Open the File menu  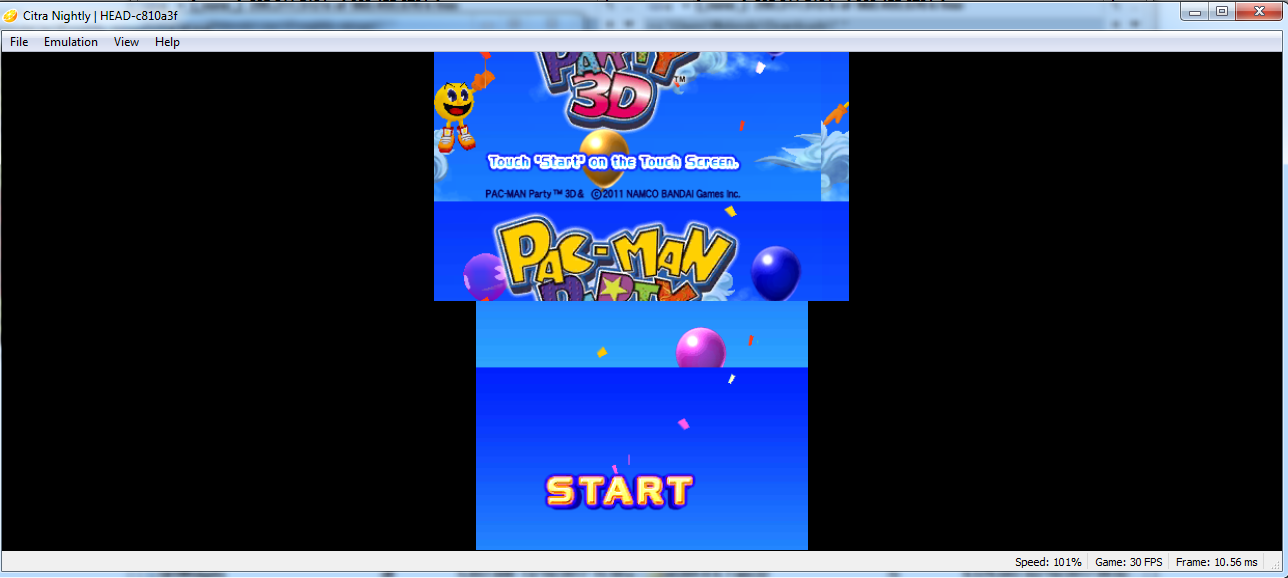click(19, 42)
